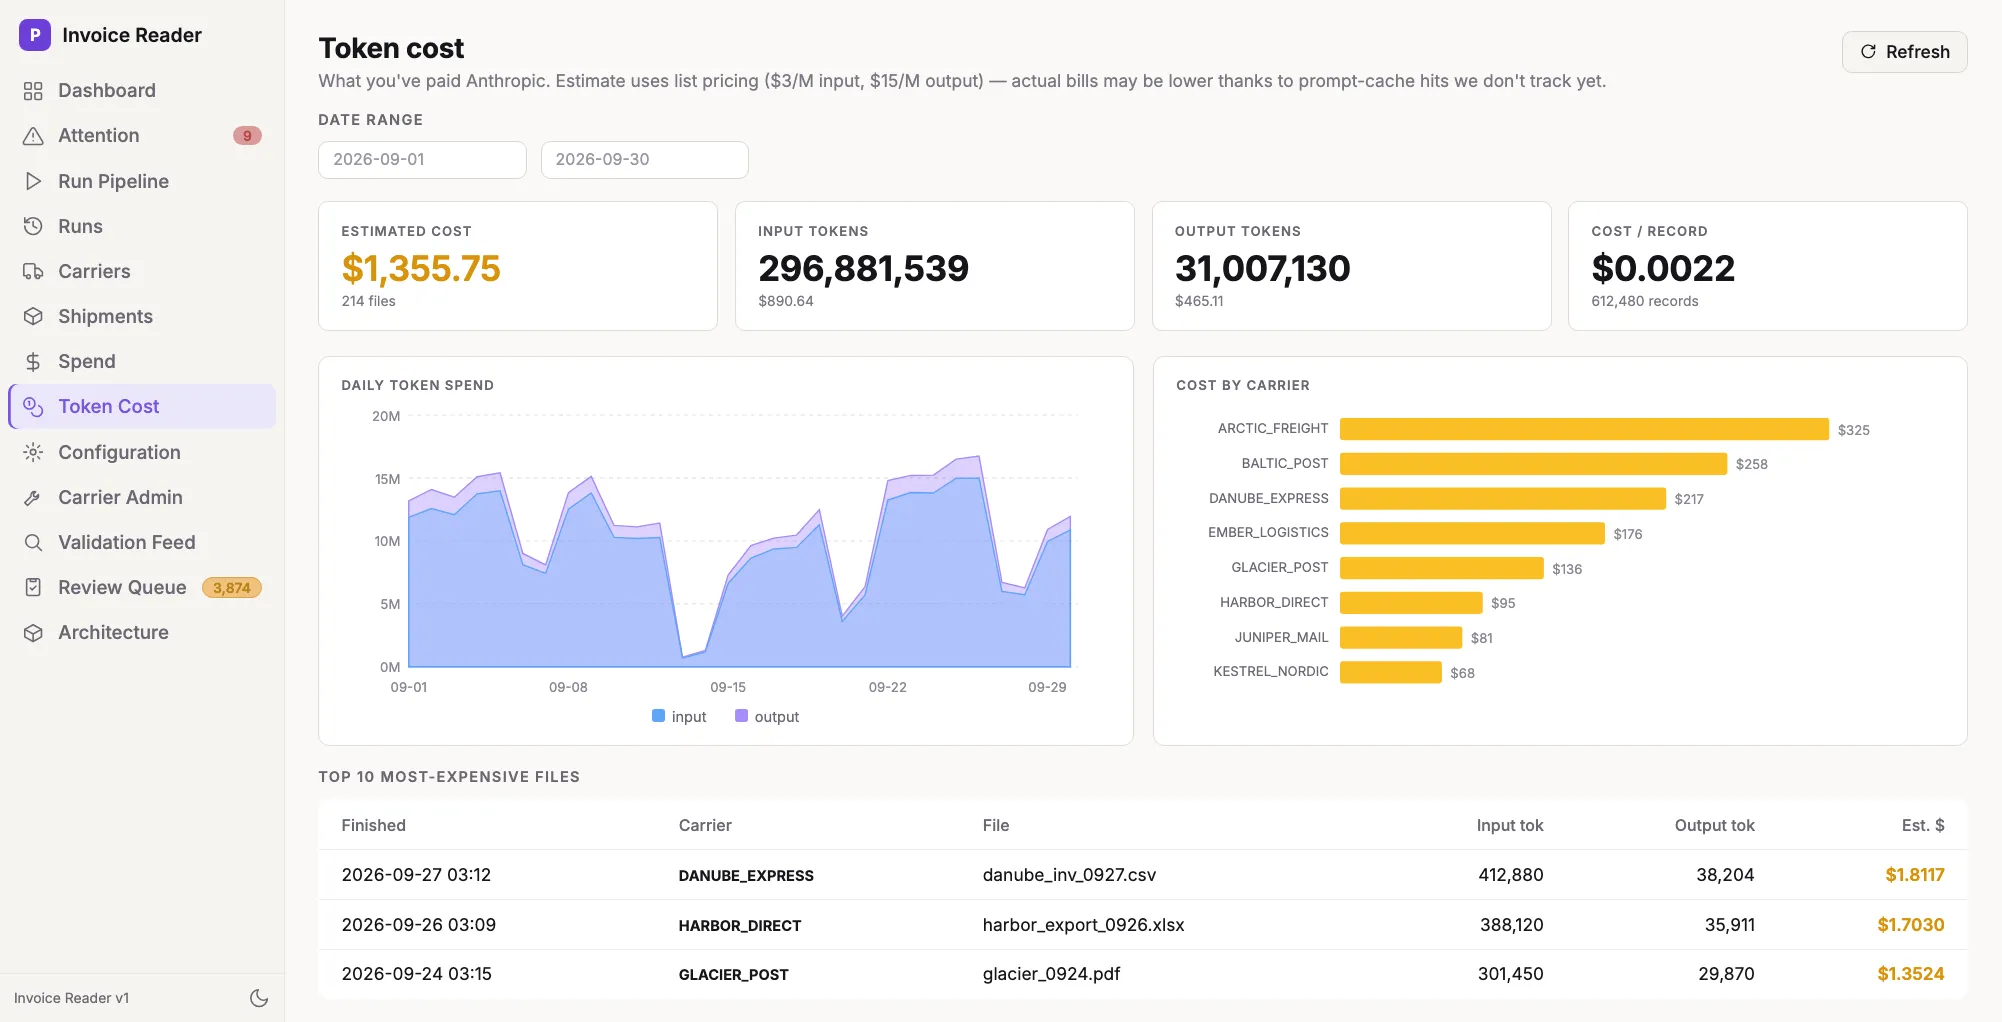Click the Run Pipeline play icon
Viewport: 2002px width, 1022px height.
click(x=33, y=181)
